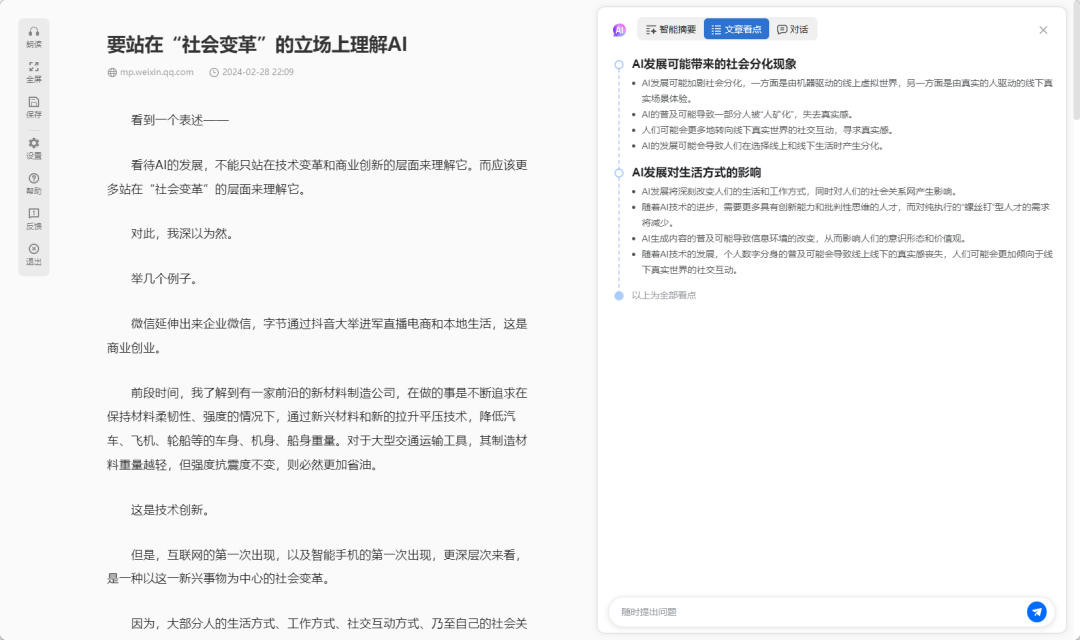The image size is (1080, 640).
Task: Start read-aloud with the 朗读 headphone icon
Action: [34, 36]
